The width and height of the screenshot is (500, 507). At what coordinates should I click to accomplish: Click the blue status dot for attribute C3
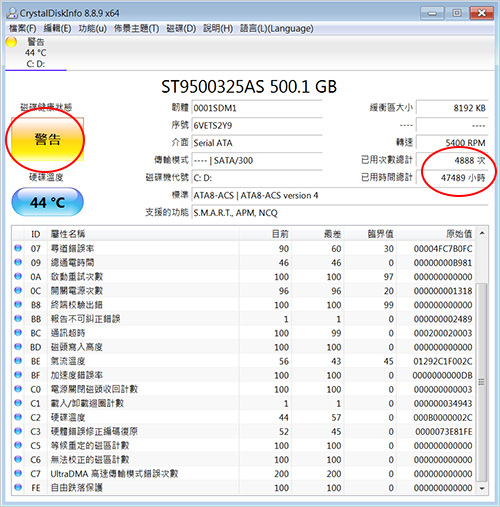(x=18, y=431)
